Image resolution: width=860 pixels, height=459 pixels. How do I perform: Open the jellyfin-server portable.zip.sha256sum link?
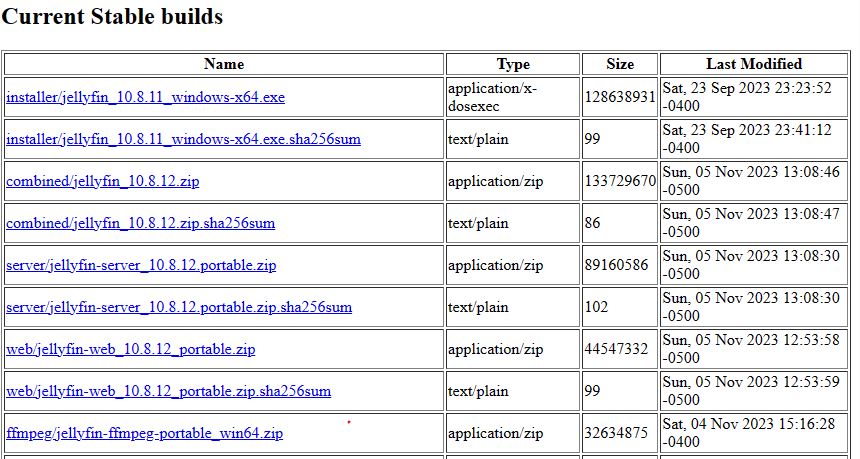click(x=179, y=308)
